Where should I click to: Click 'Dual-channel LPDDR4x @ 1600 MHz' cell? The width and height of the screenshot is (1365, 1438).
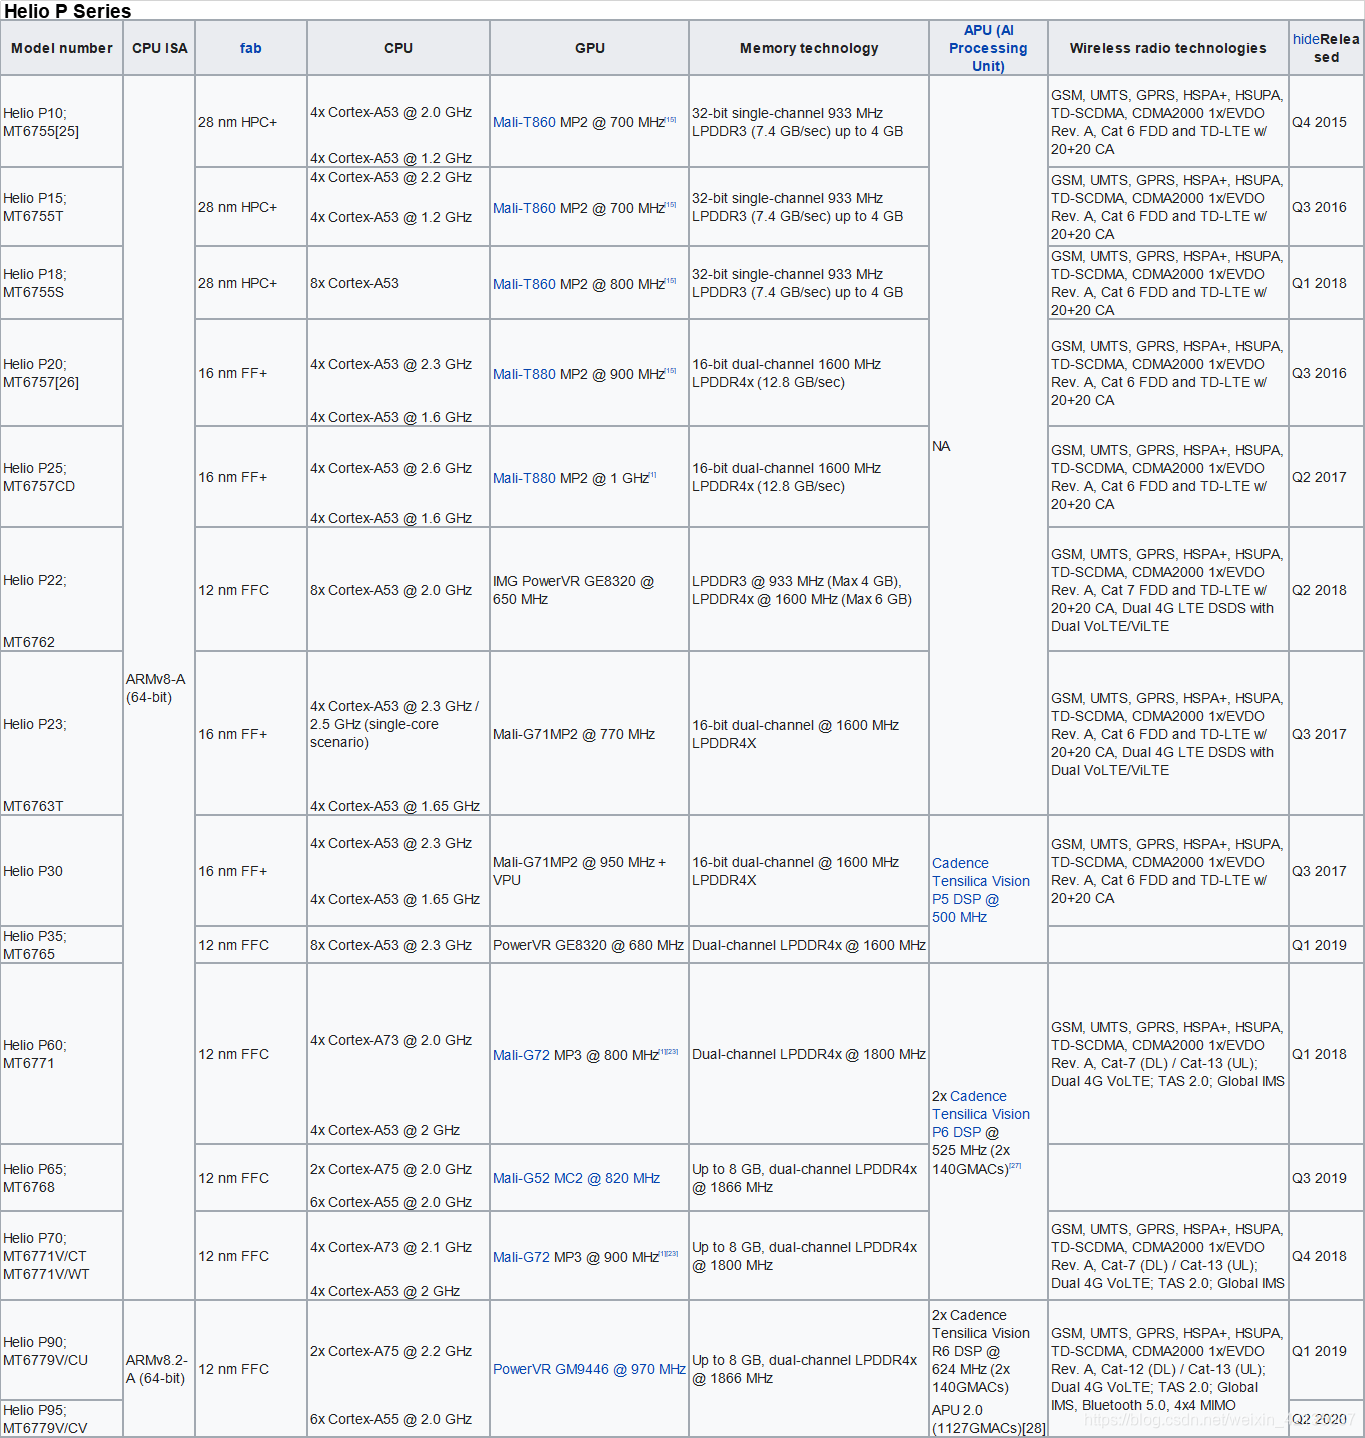click(809, 945)
